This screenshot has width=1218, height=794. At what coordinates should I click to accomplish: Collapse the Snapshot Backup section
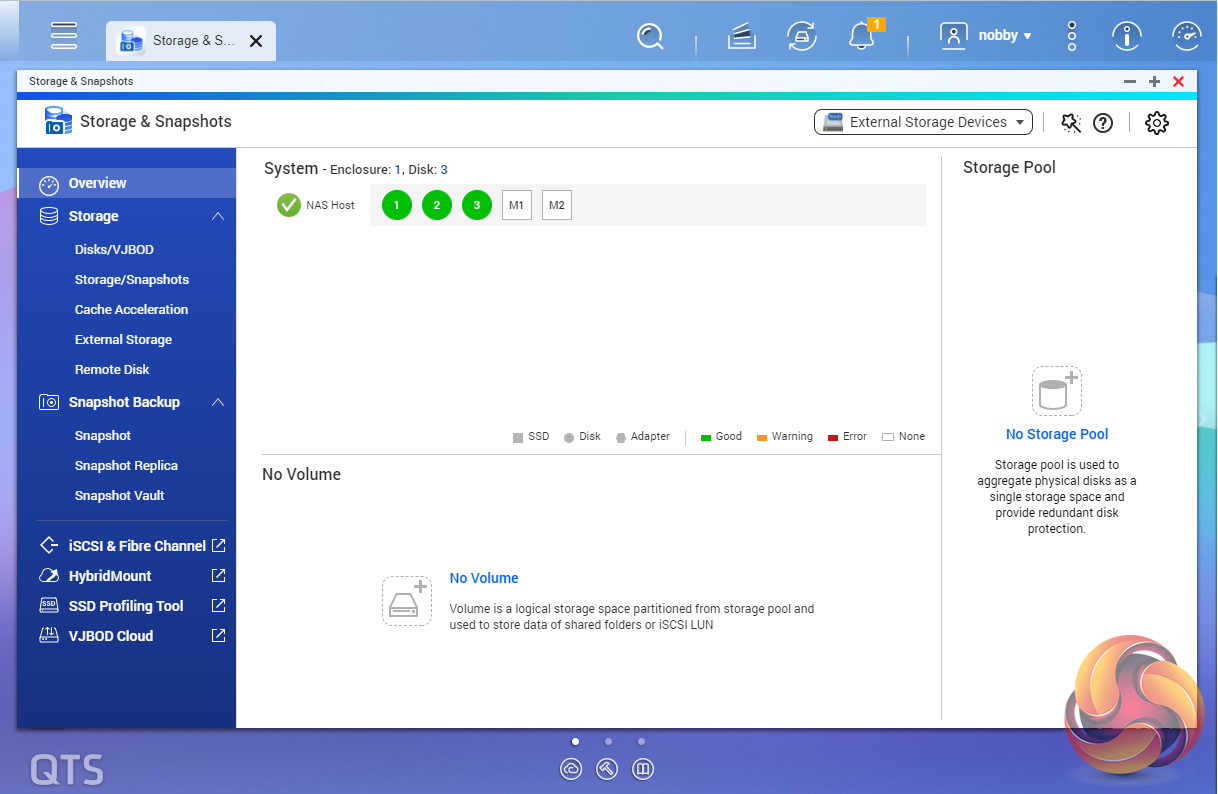click(218, 402)
